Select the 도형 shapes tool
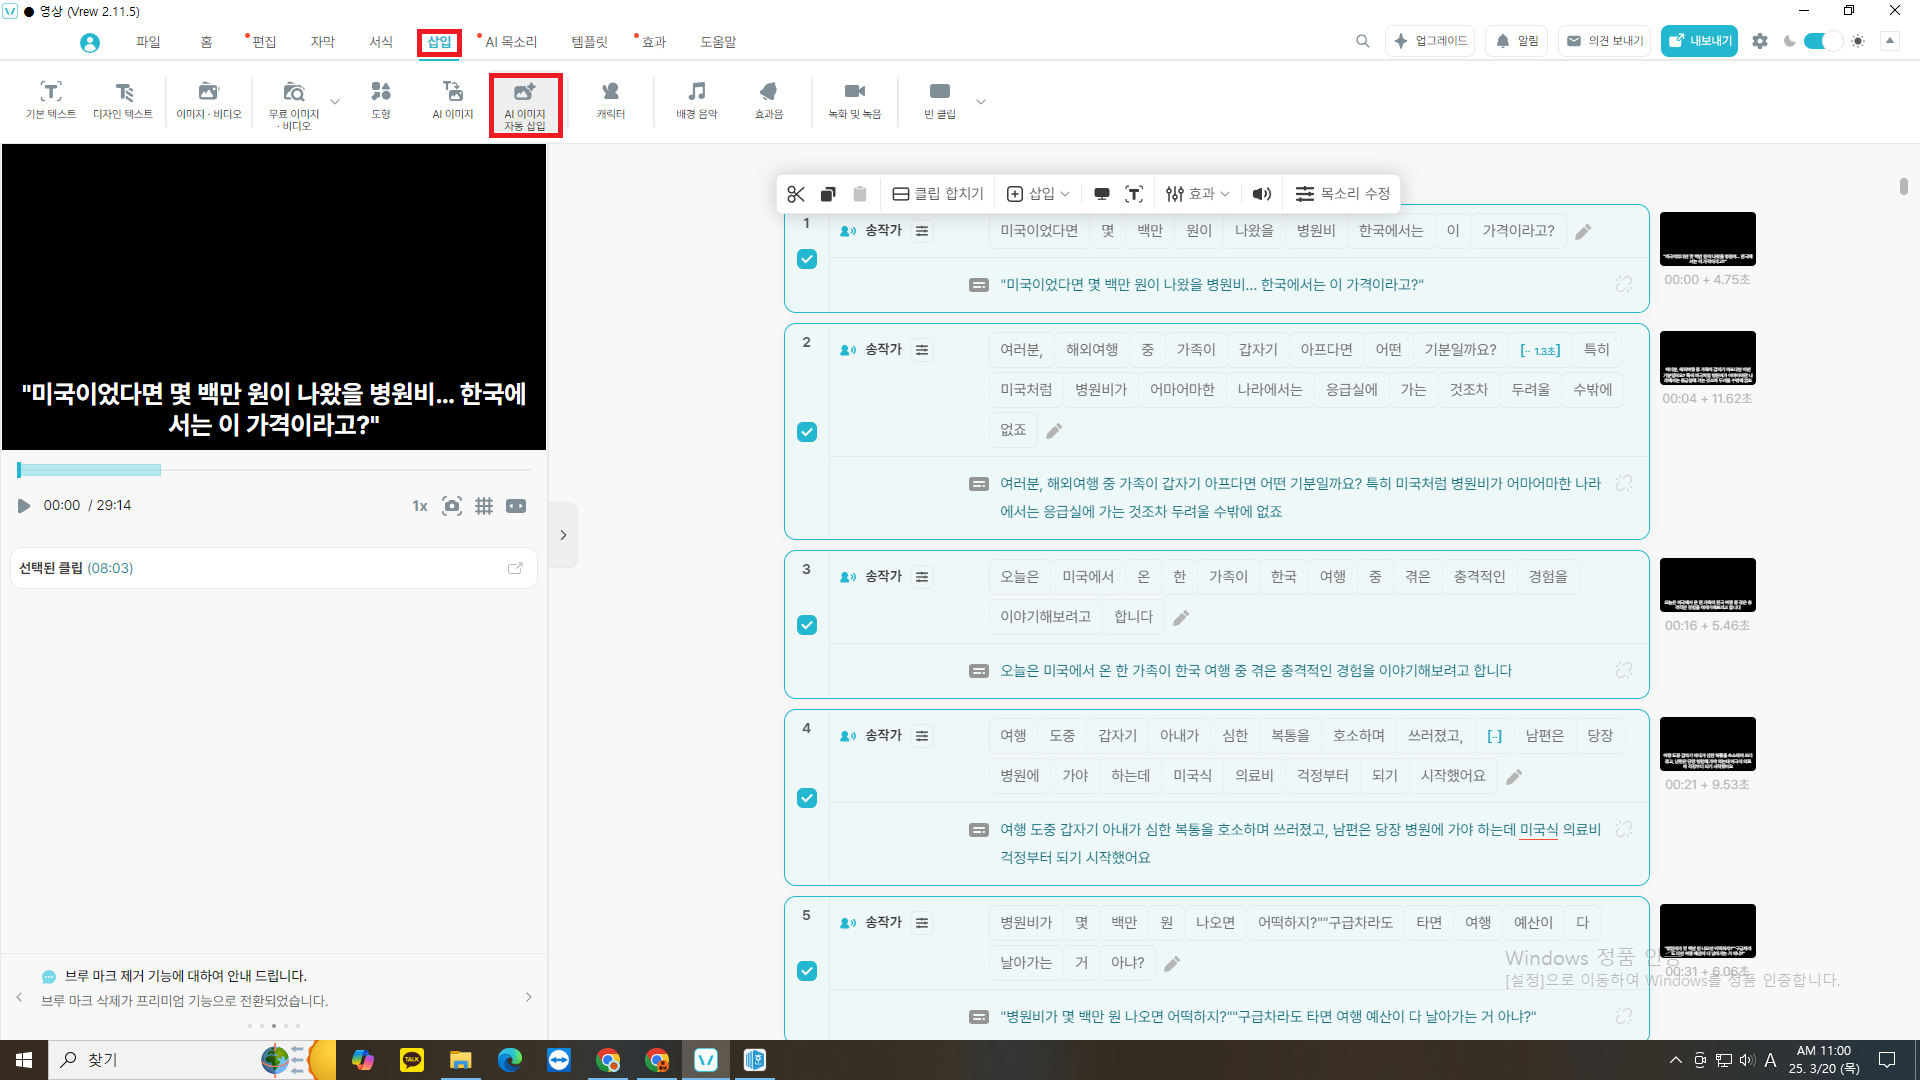The height and width of the screenshot is (1080, 1920). click(x=380, y=100)
